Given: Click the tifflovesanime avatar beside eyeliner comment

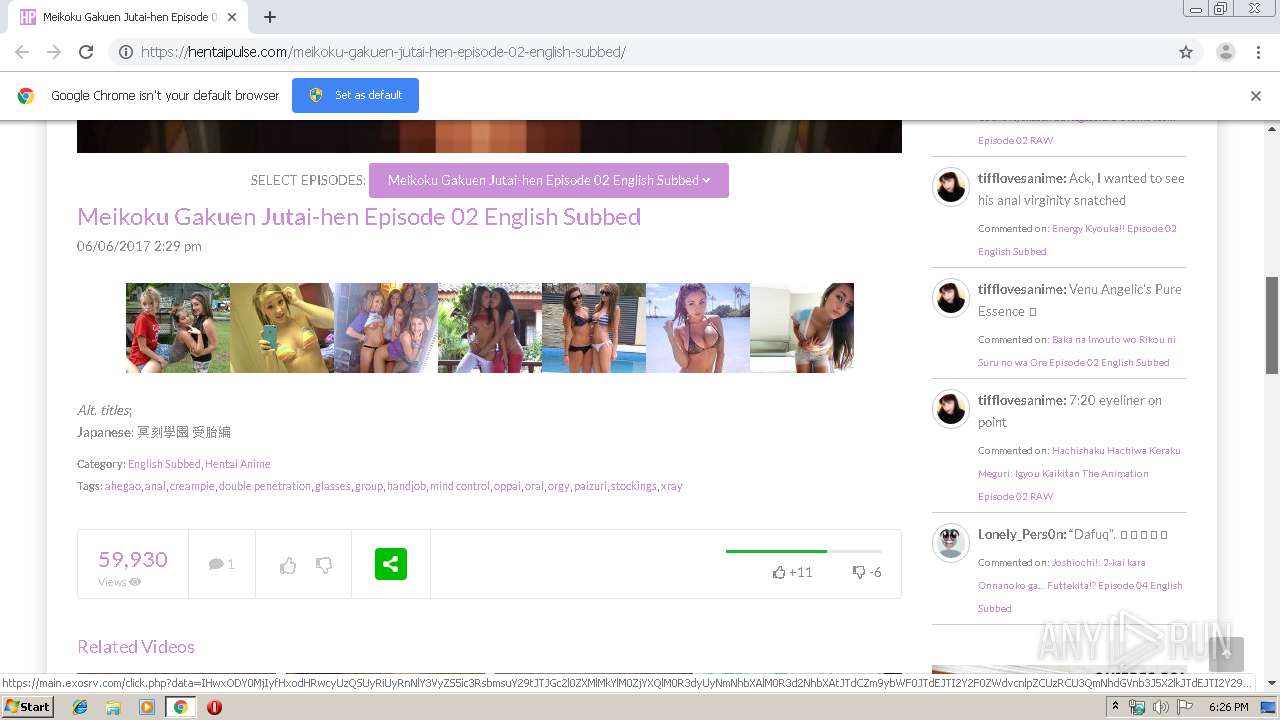Looking at the screenshot, I should click(x=951, y=408).
